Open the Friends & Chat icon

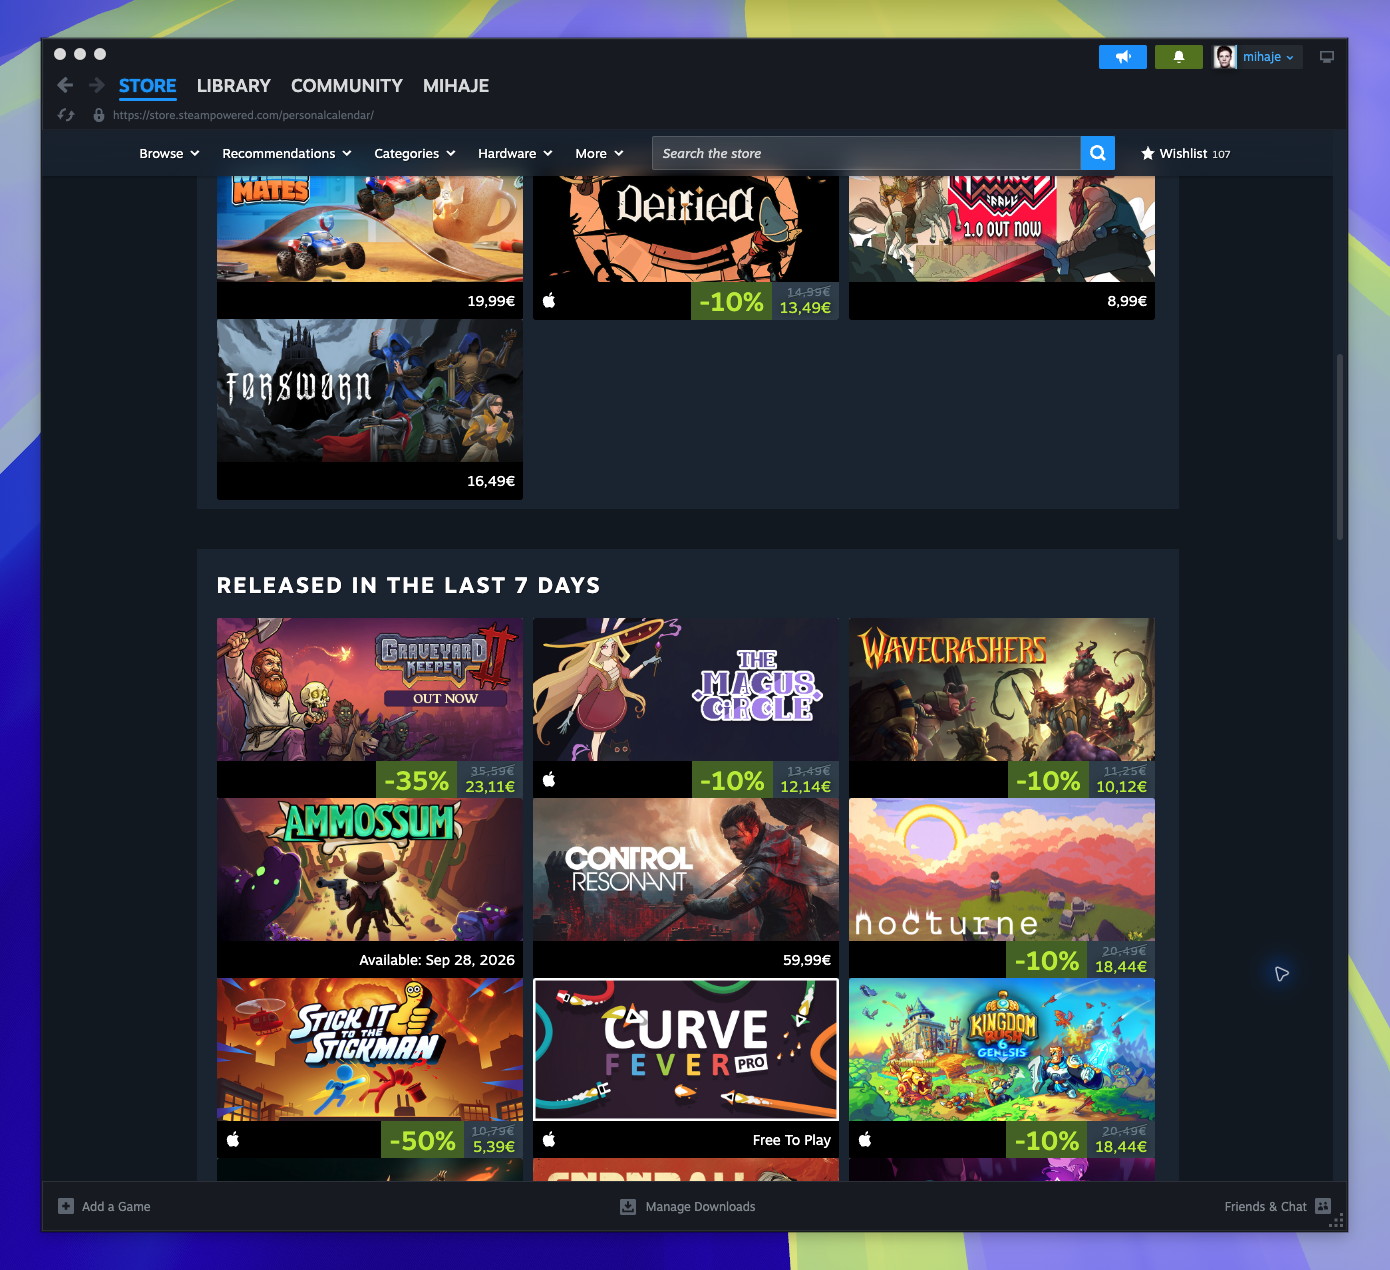tap(1323, 1206)
